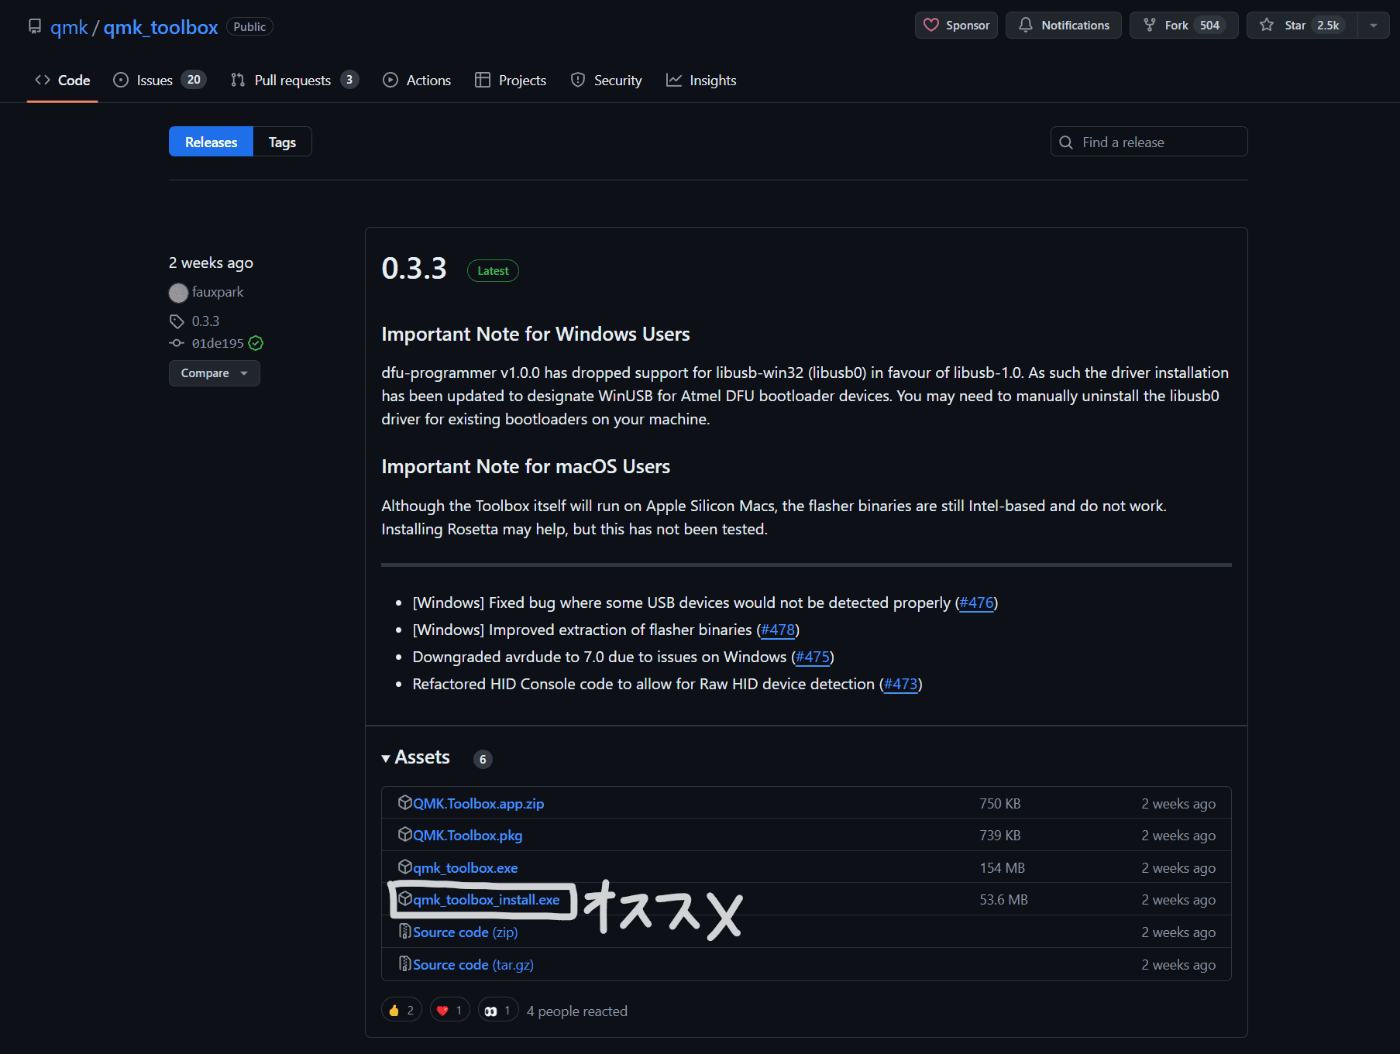
Task: Switch to the Tags view
Action: (x=282, y=142)
